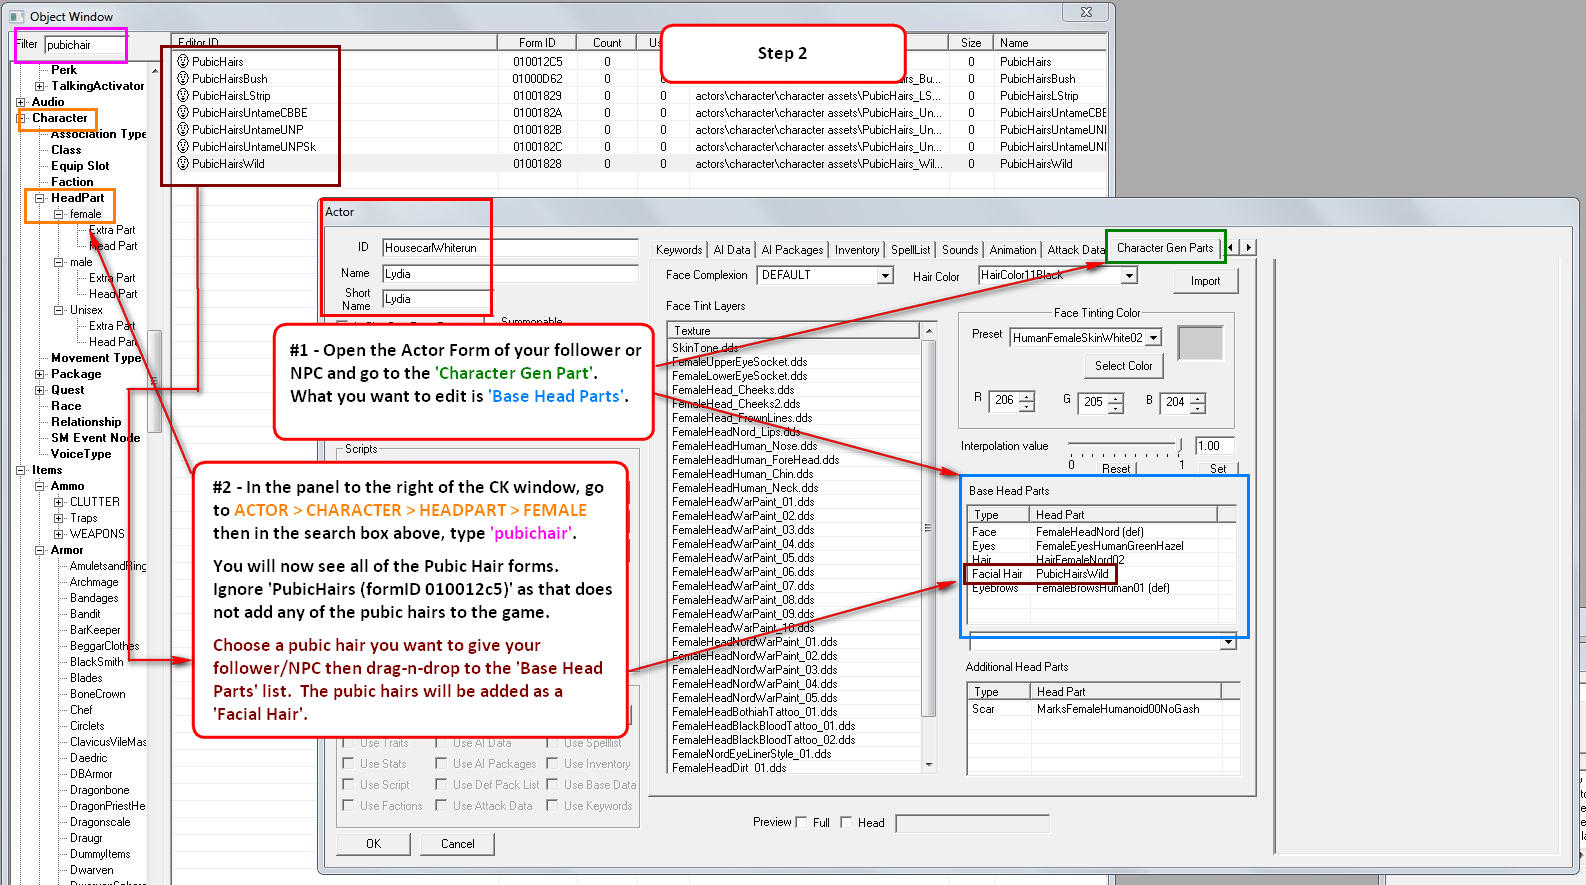This screenshot has height=885, width=1586.
Task: Open the AI Packages tab
Action: coord(792,250)
